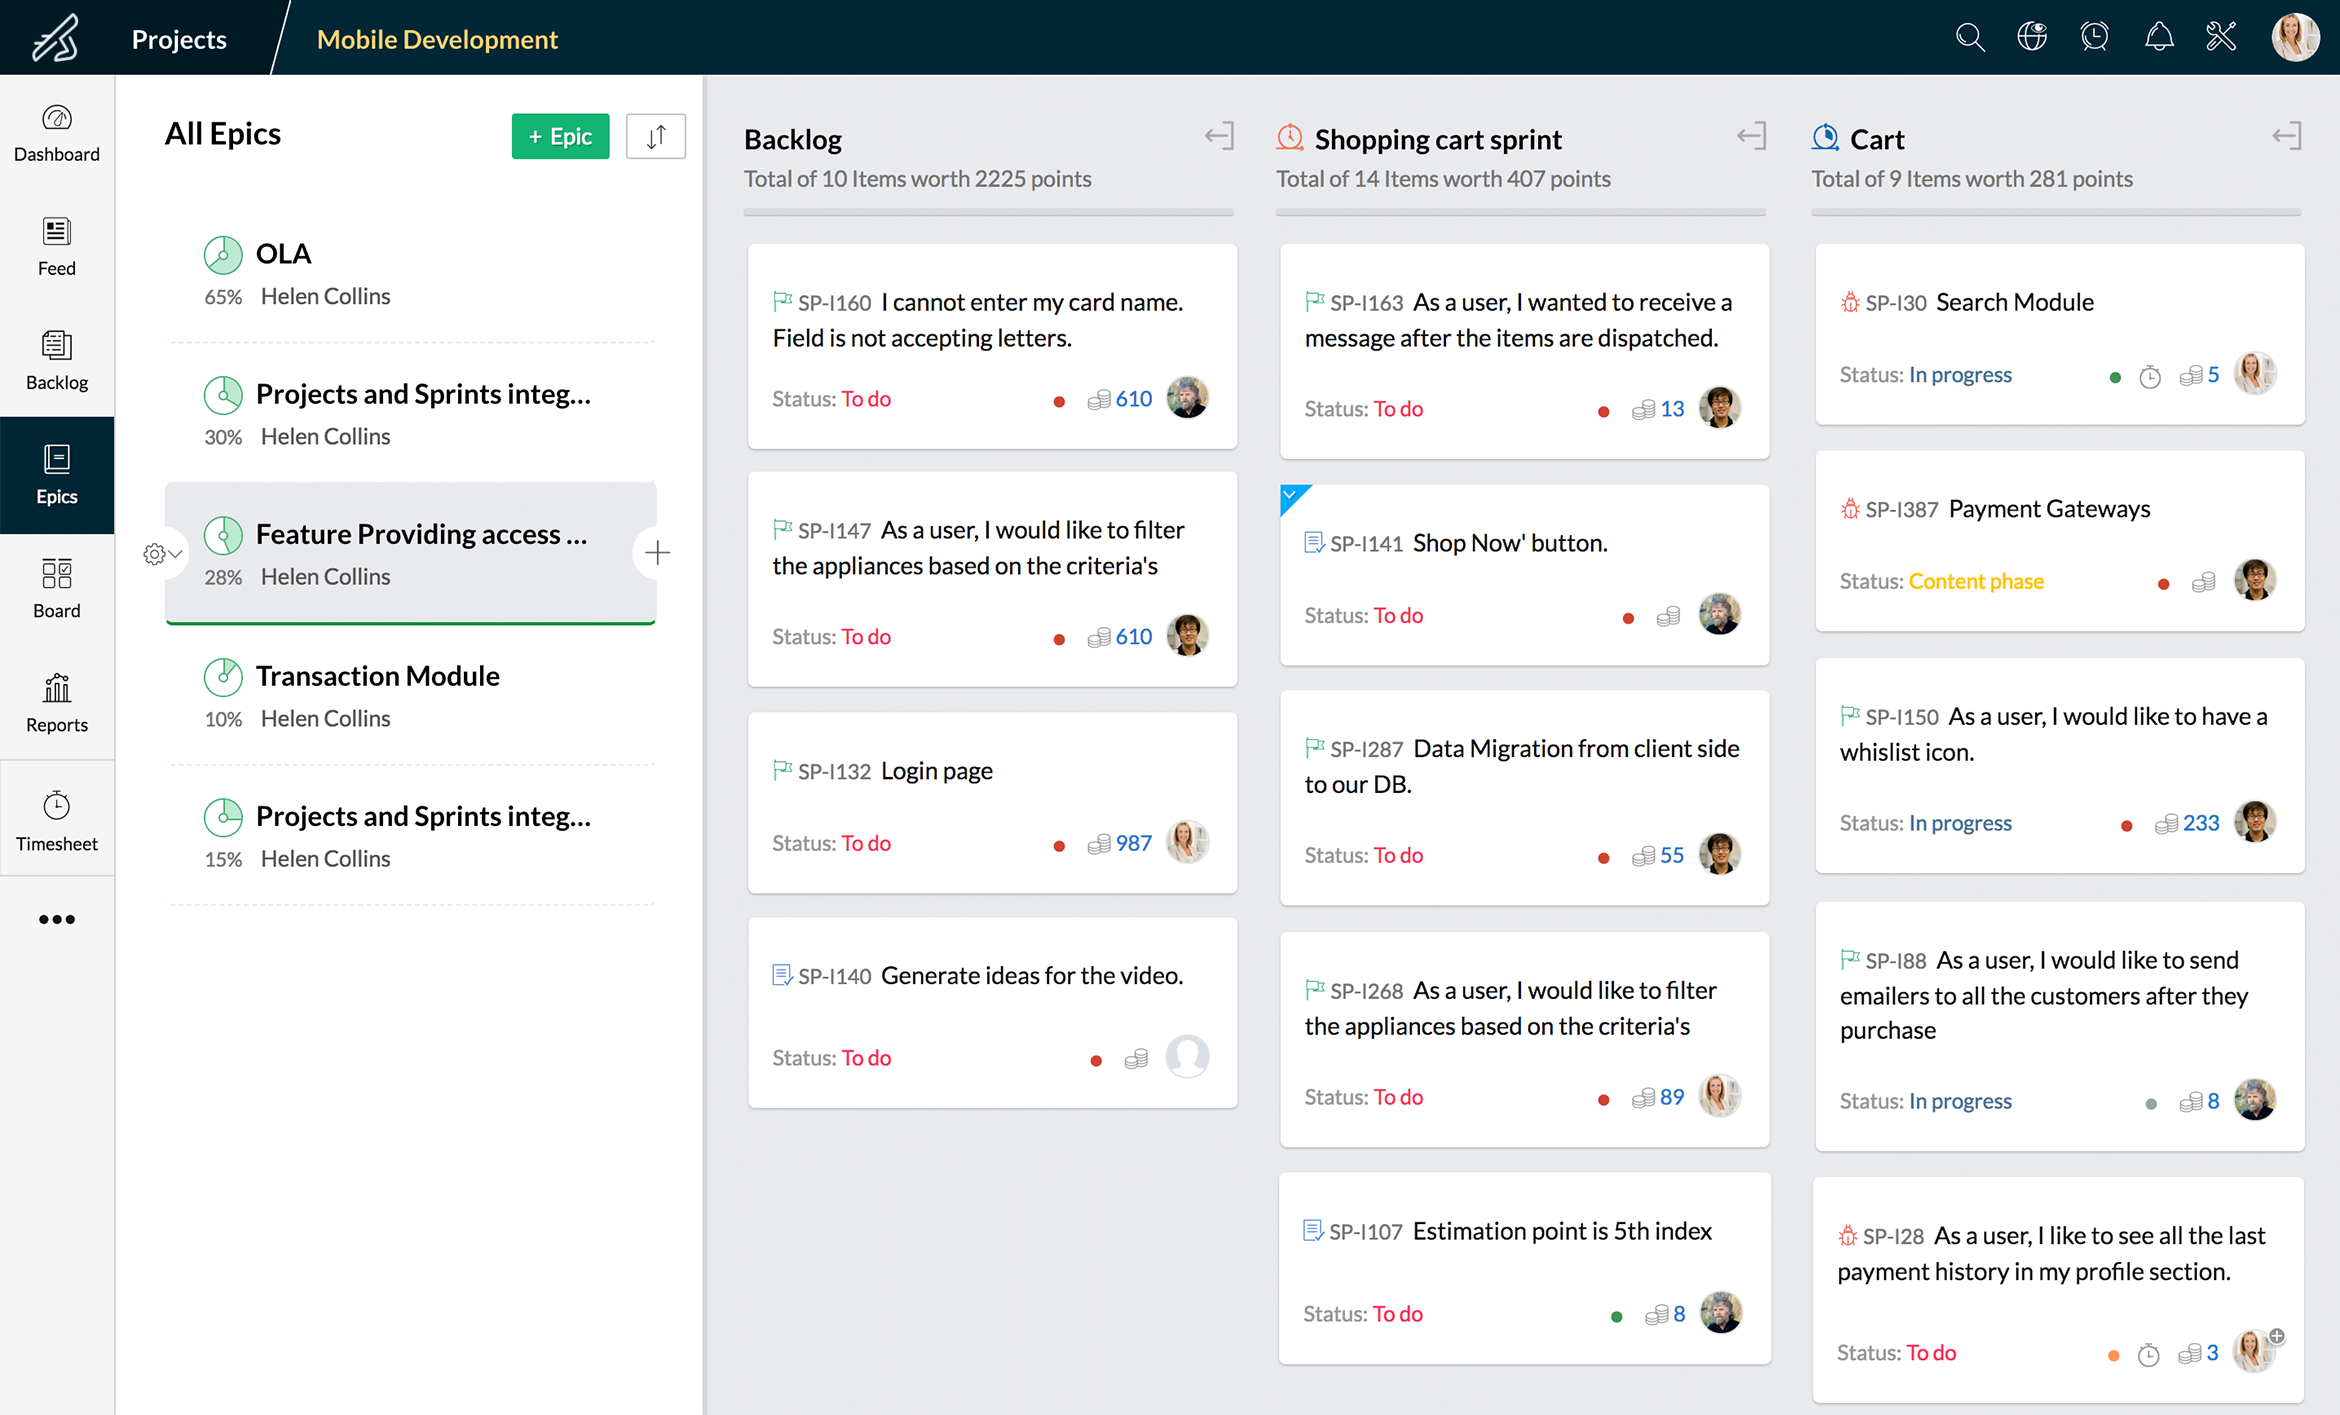Open the In progress status of Search Module

1959,375
